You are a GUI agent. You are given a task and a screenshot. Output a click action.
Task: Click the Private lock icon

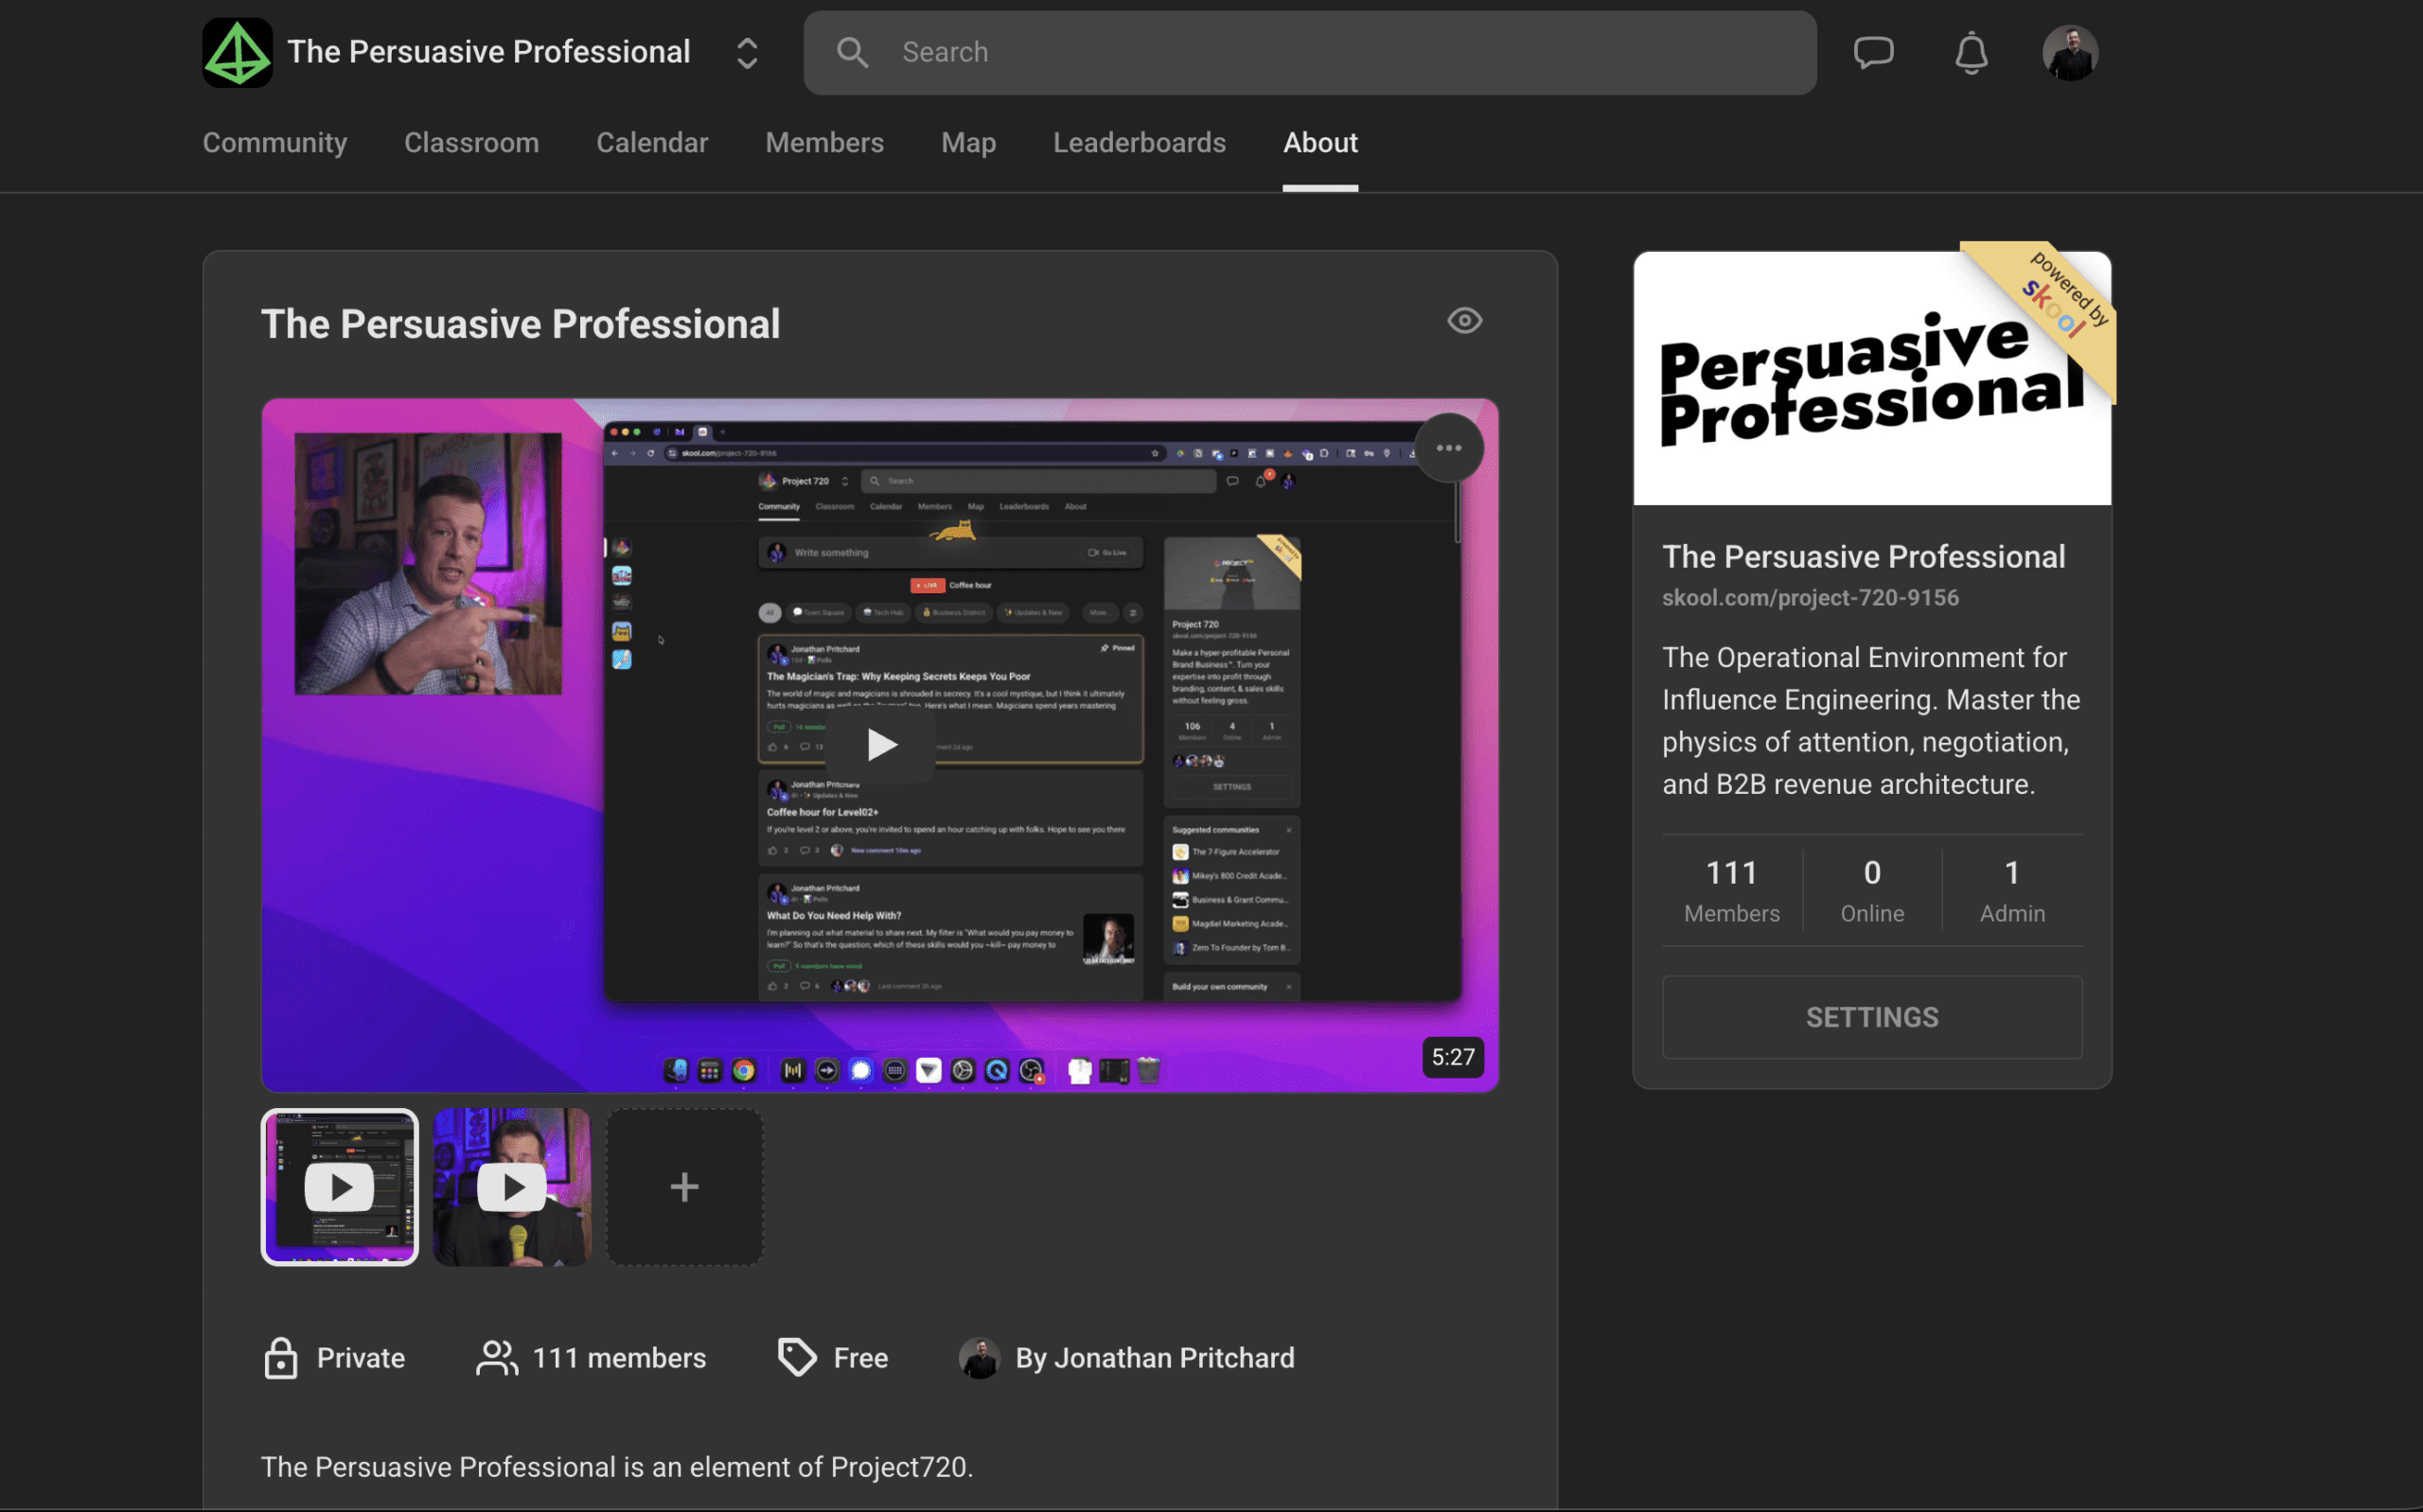[281, 1358]
